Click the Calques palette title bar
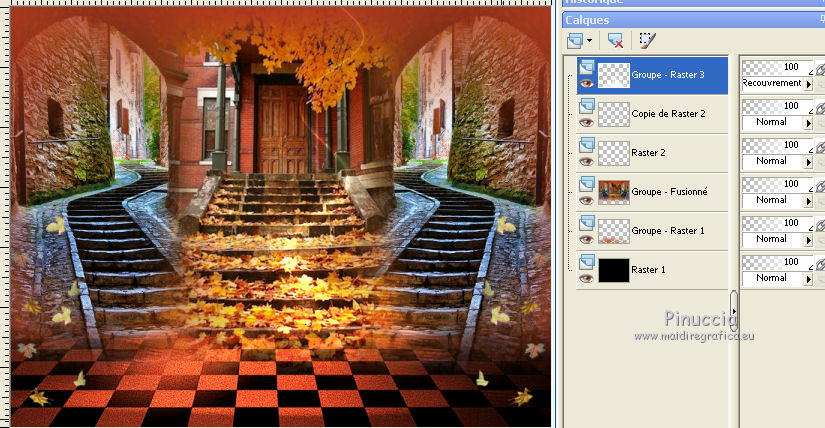The image size is (825, 428). tap(693, 20)
